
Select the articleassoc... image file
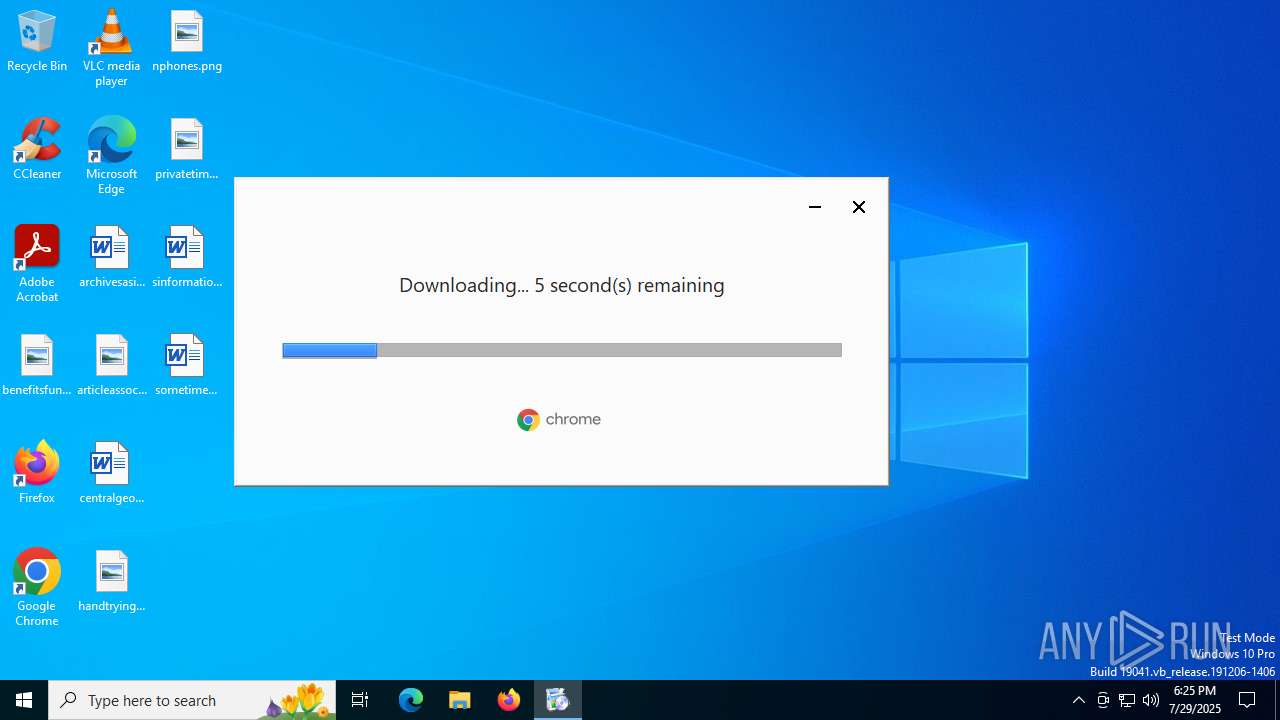coord(111,365)
